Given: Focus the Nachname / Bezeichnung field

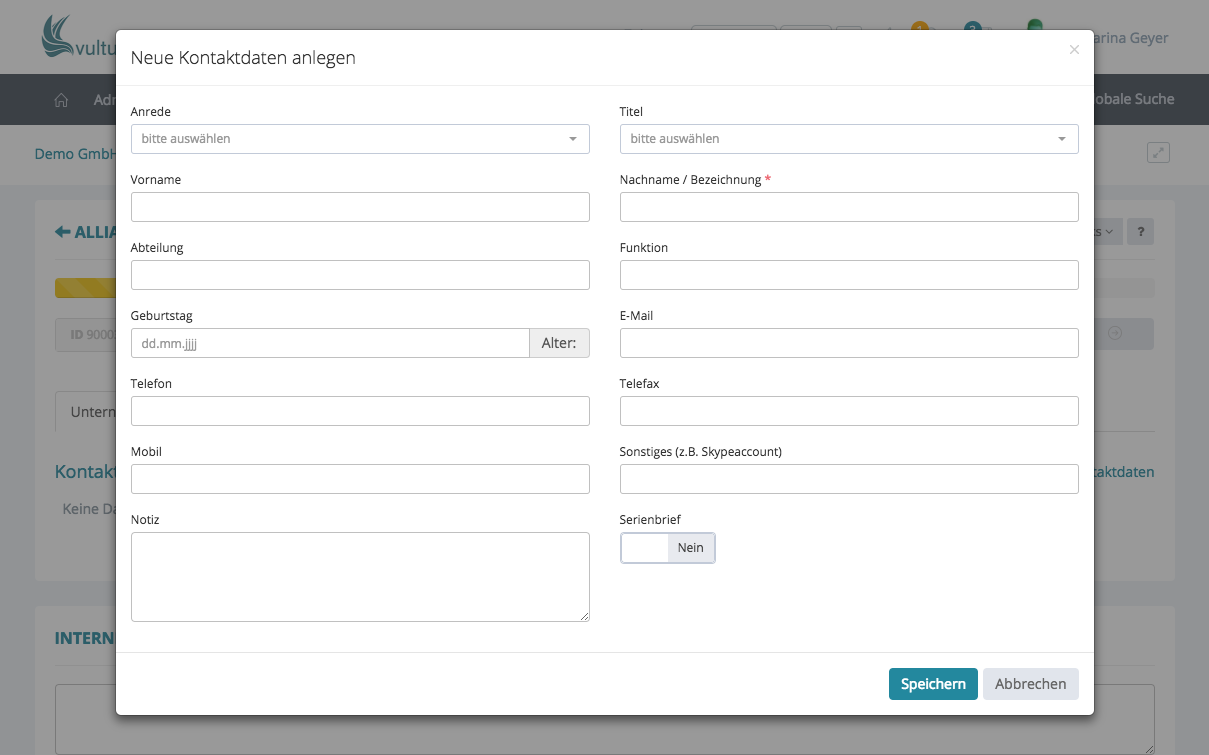Looking at the screenshot, I should click(848, 207).
